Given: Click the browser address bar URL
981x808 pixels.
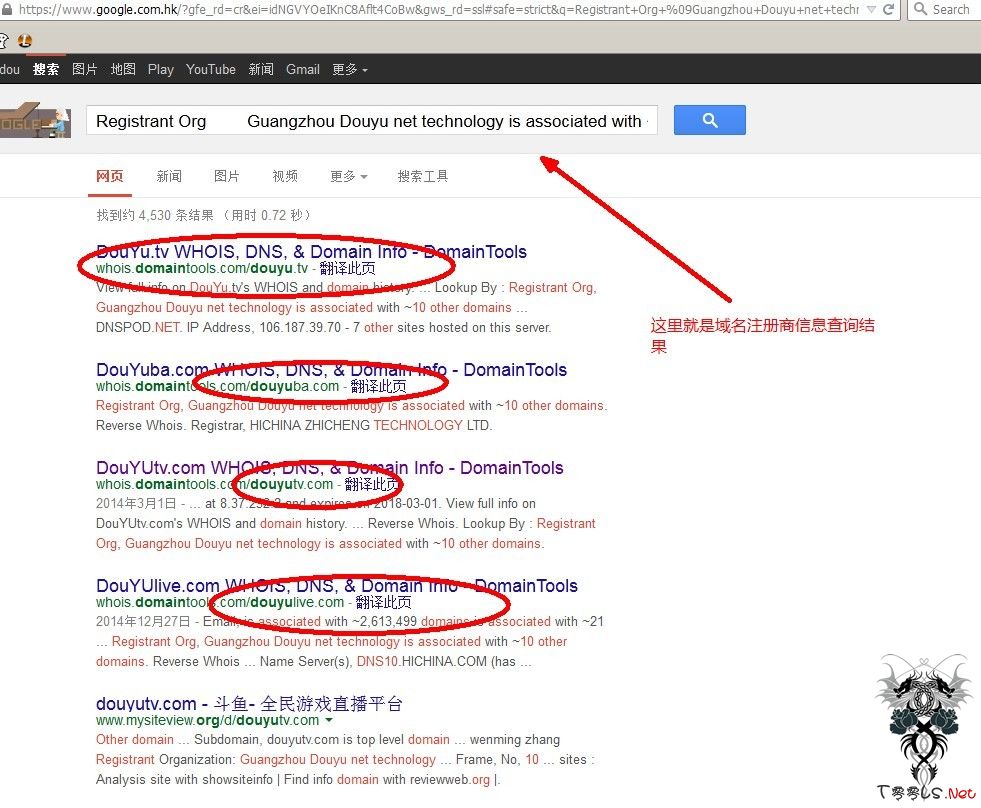Looking at the screenshot, I should (438, 9).
